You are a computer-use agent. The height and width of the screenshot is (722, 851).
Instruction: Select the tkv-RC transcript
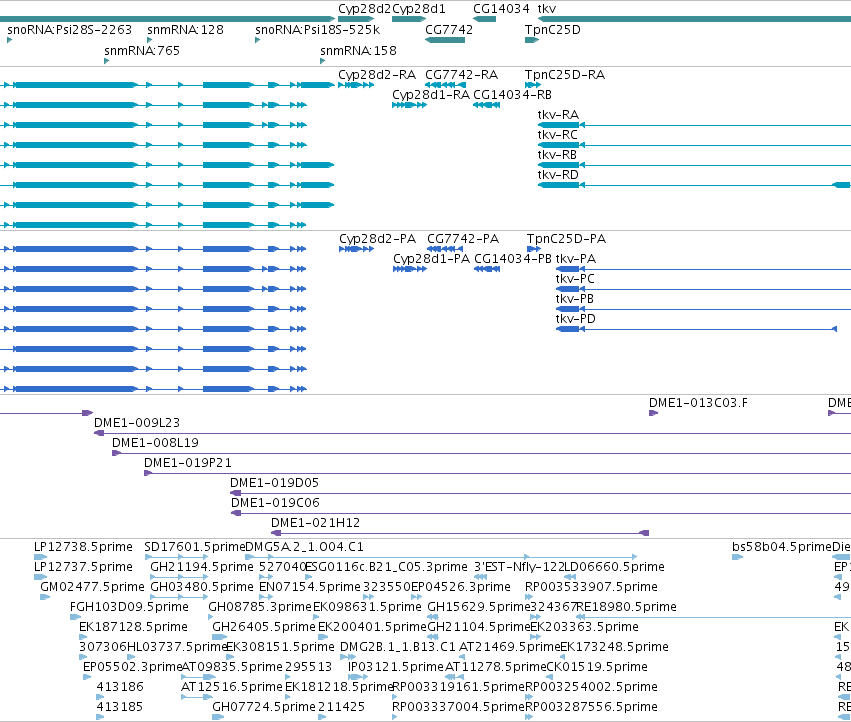(x=557, y=135)
